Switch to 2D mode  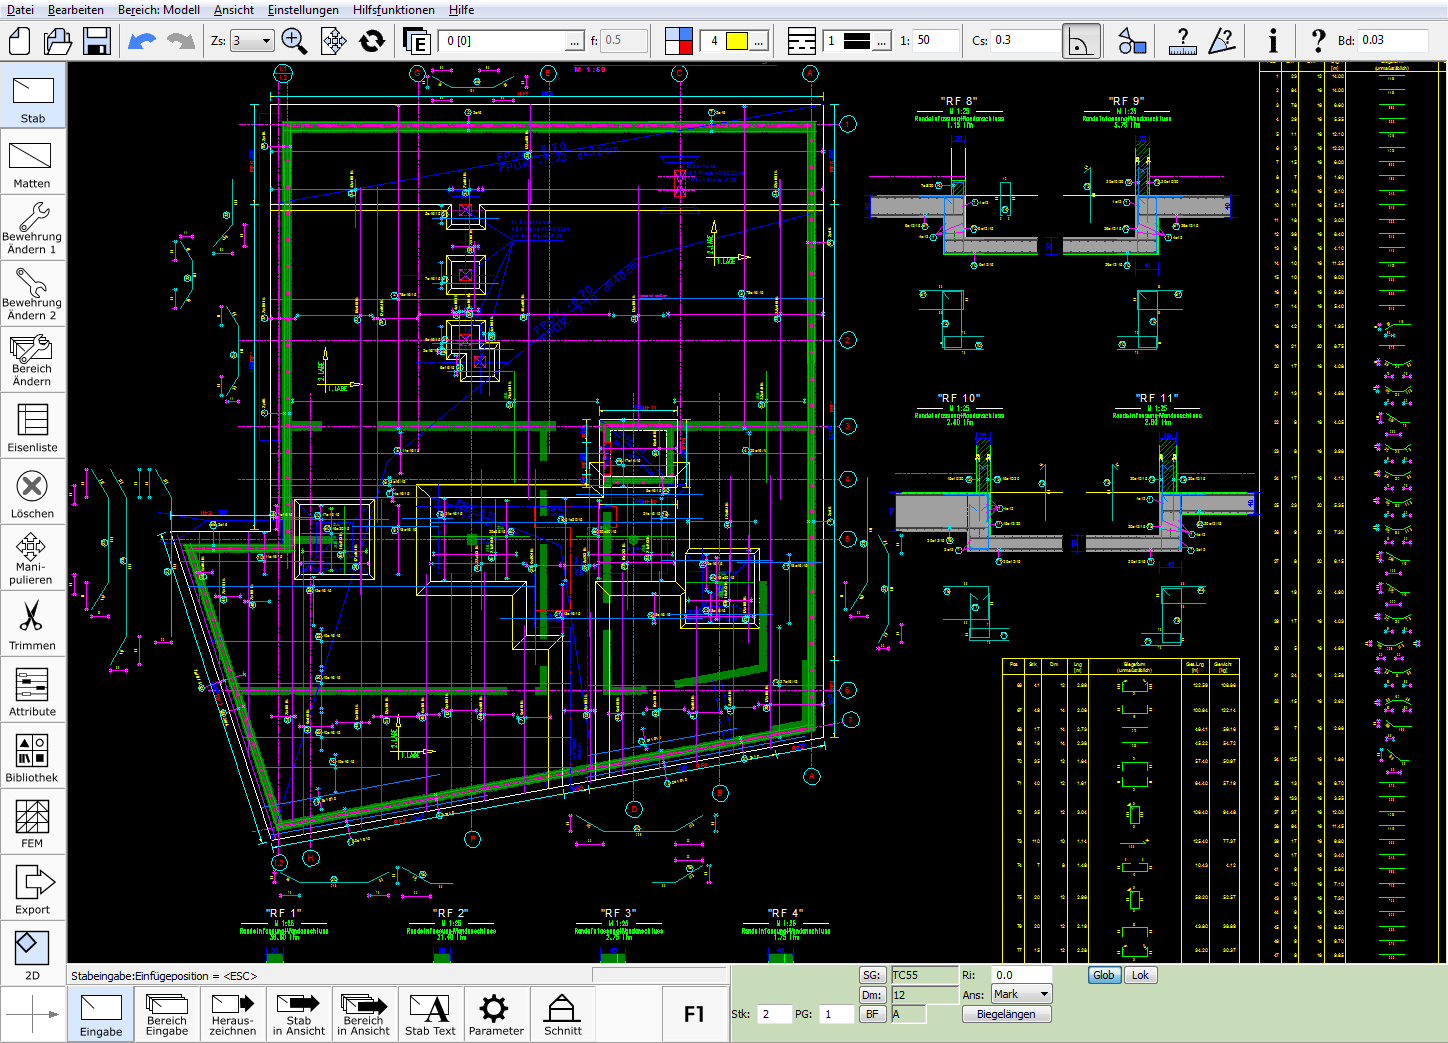(33, 954)
